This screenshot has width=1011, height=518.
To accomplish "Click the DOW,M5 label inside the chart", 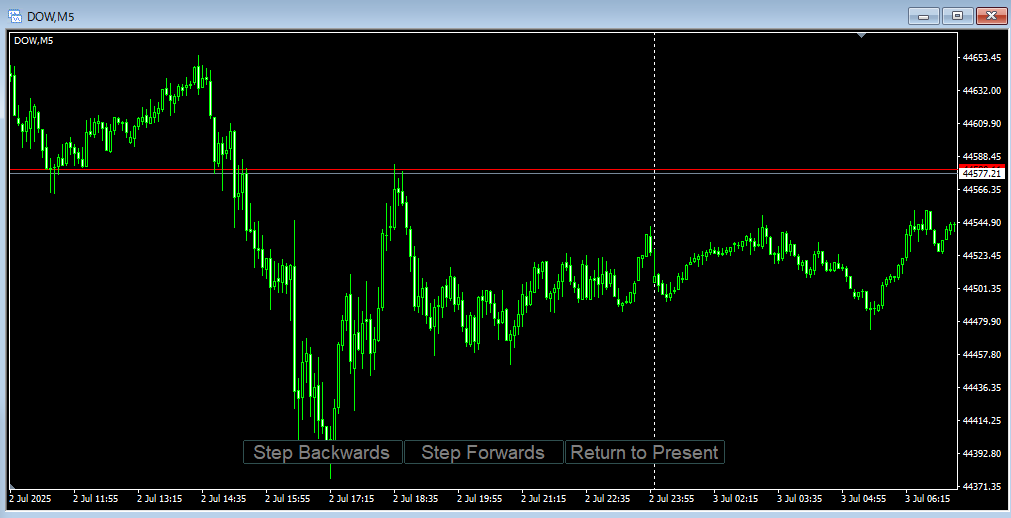I will coord(34,41).
